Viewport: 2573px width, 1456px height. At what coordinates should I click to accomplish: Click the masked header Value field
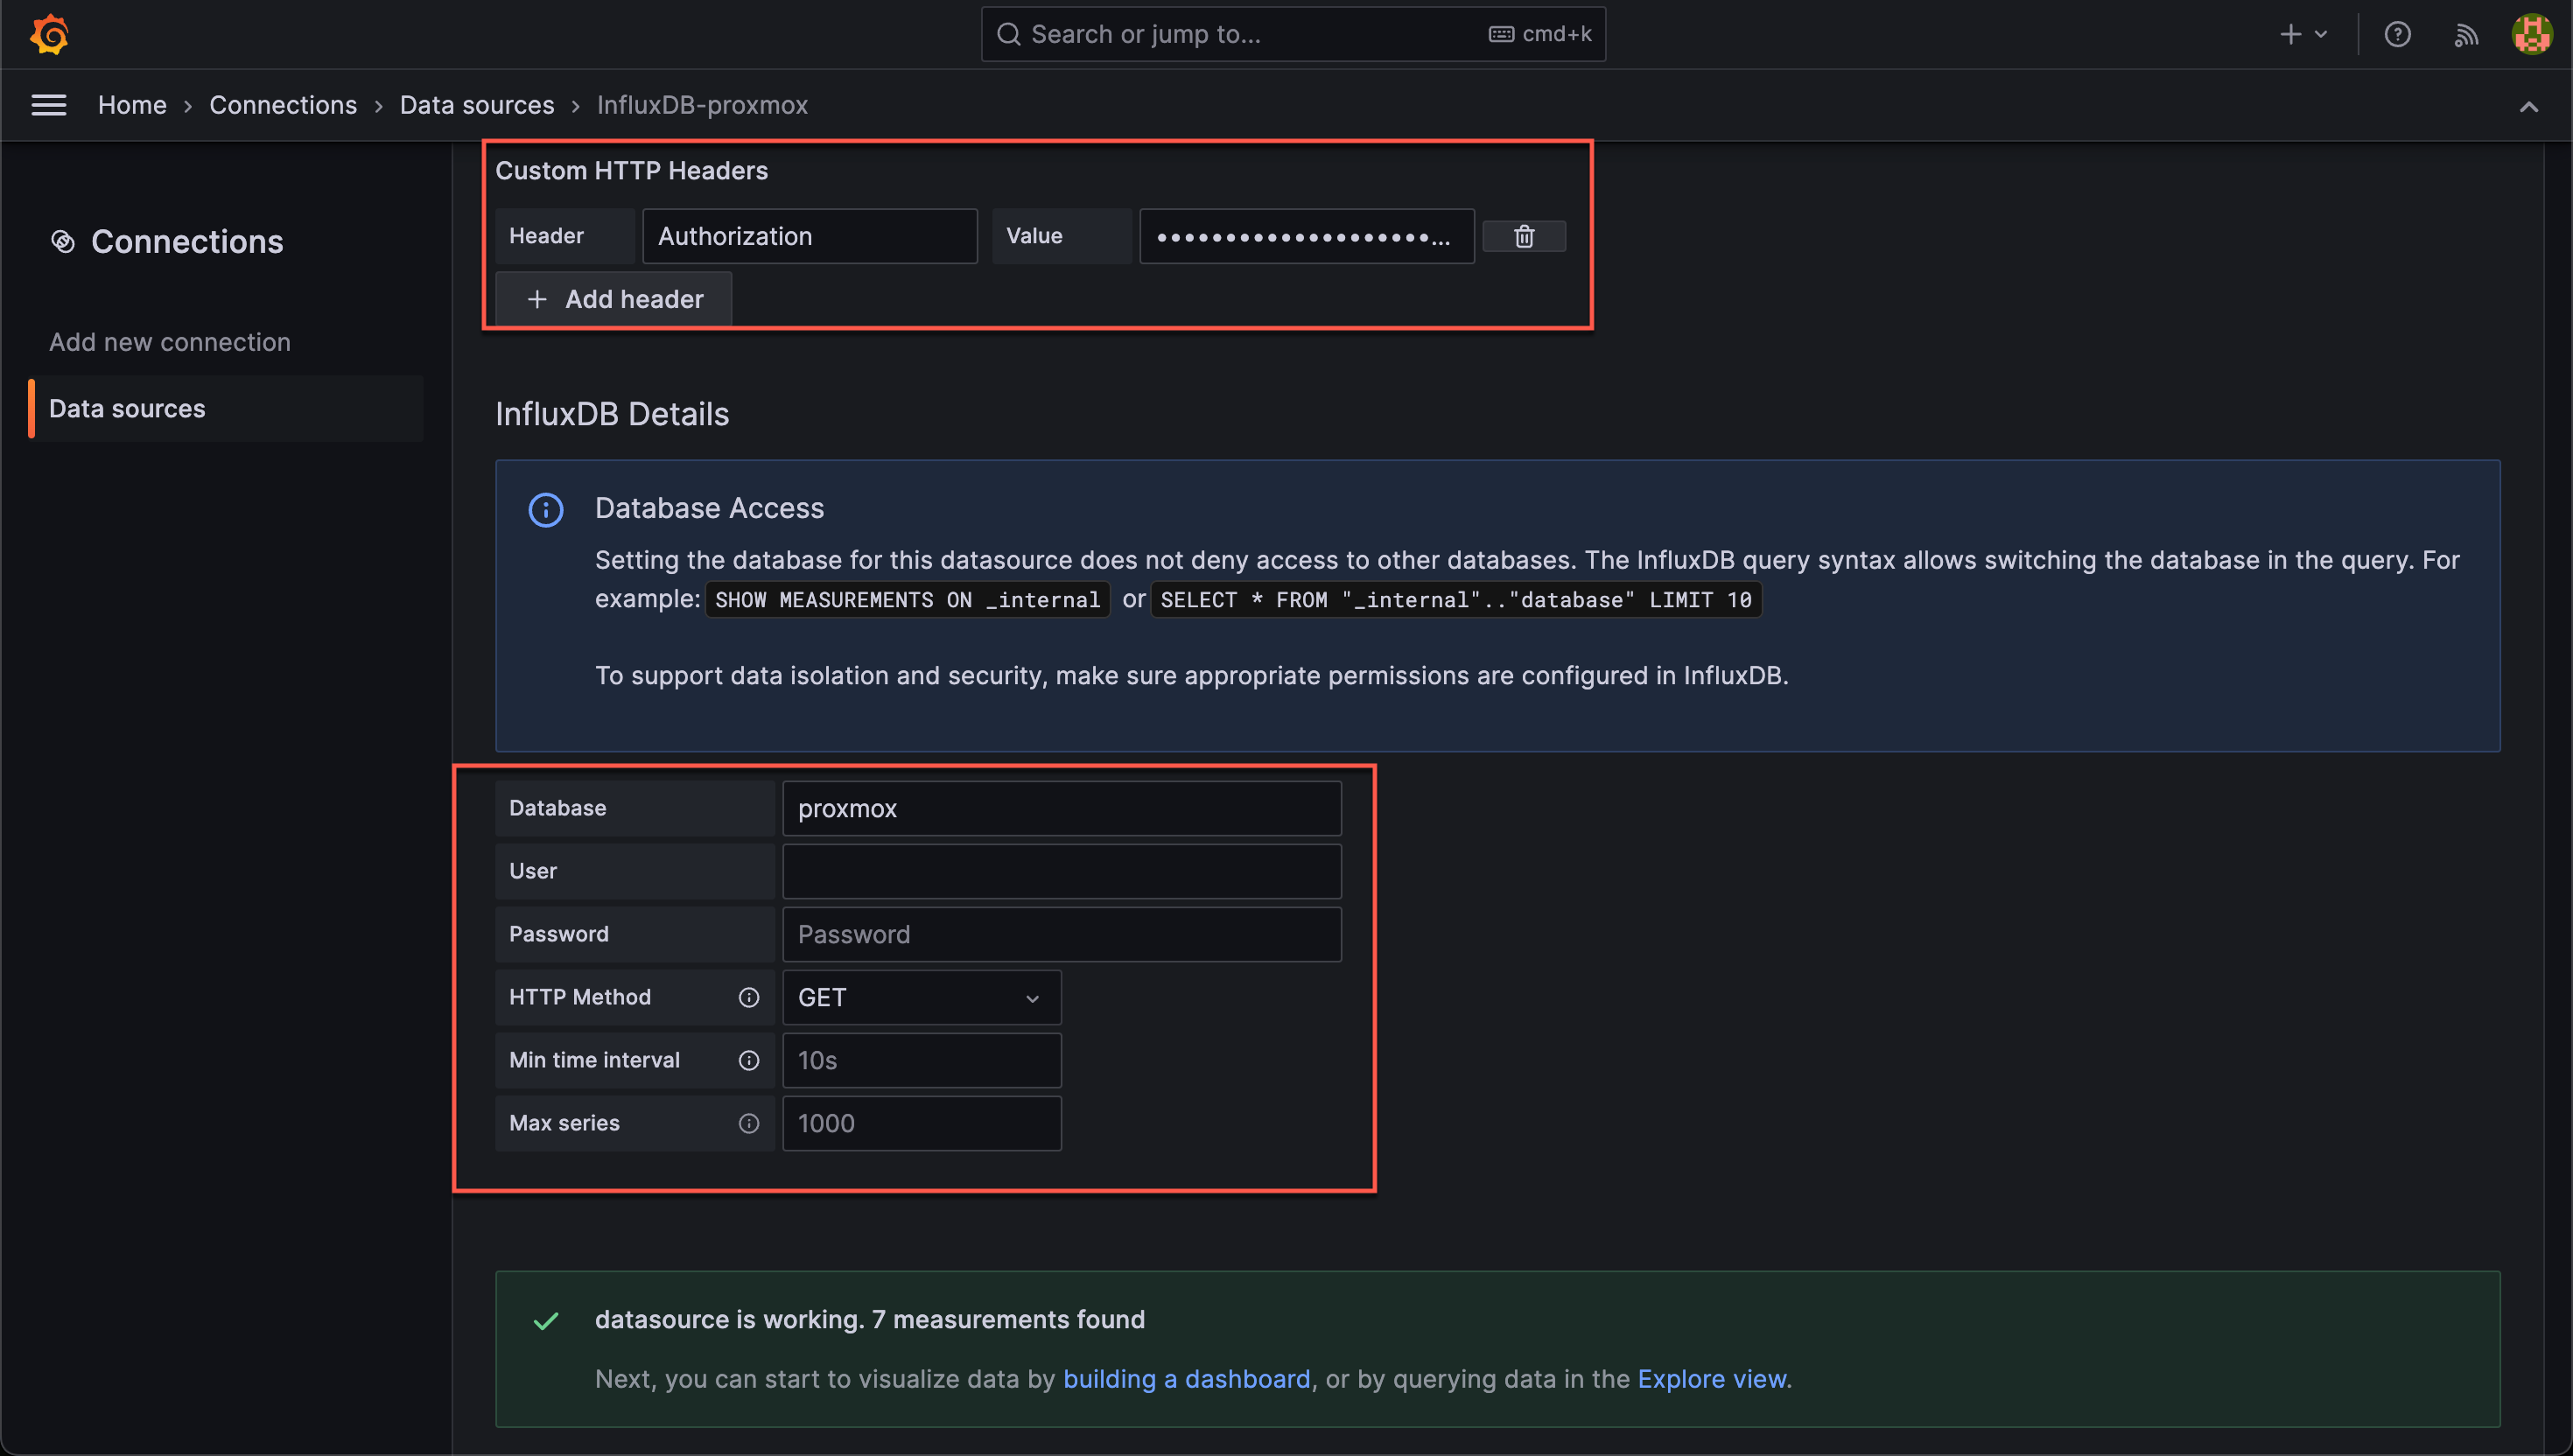pos(1306,236)
